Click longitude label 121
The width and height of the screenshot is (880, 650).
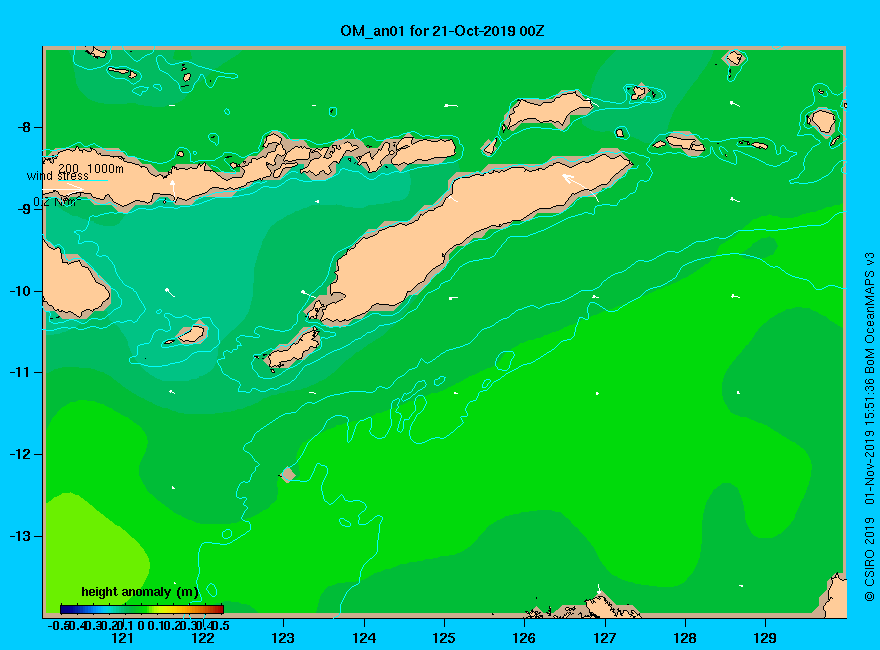coord(122,638)
